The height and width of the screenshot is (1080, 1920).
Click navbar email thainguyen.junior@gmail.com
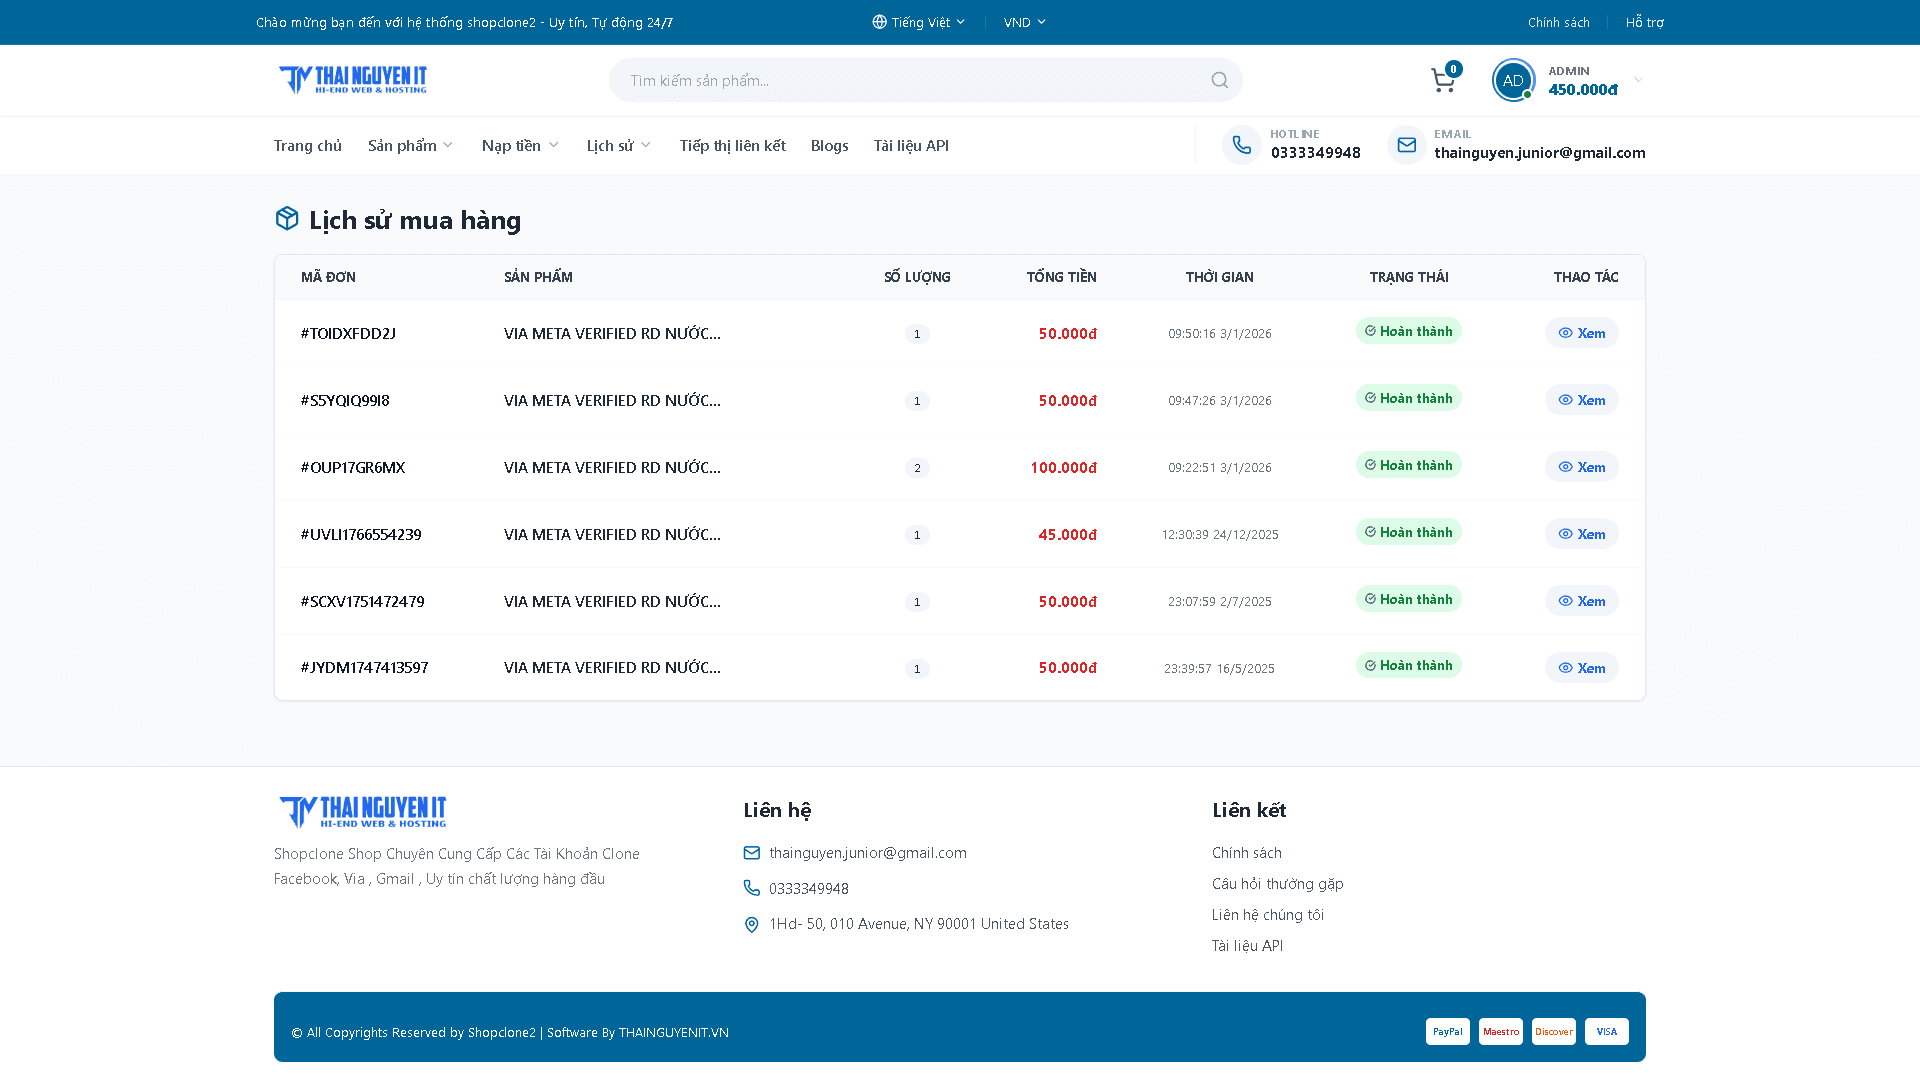coord(1539,153)
